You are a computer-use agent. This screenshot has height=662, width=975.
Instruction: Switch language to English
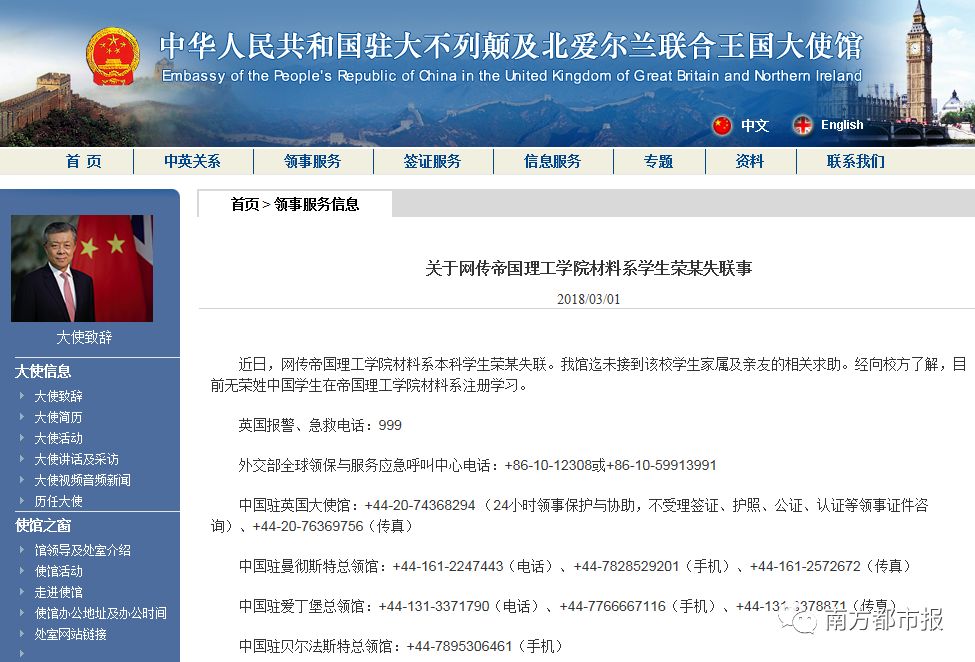pos(842,125)
